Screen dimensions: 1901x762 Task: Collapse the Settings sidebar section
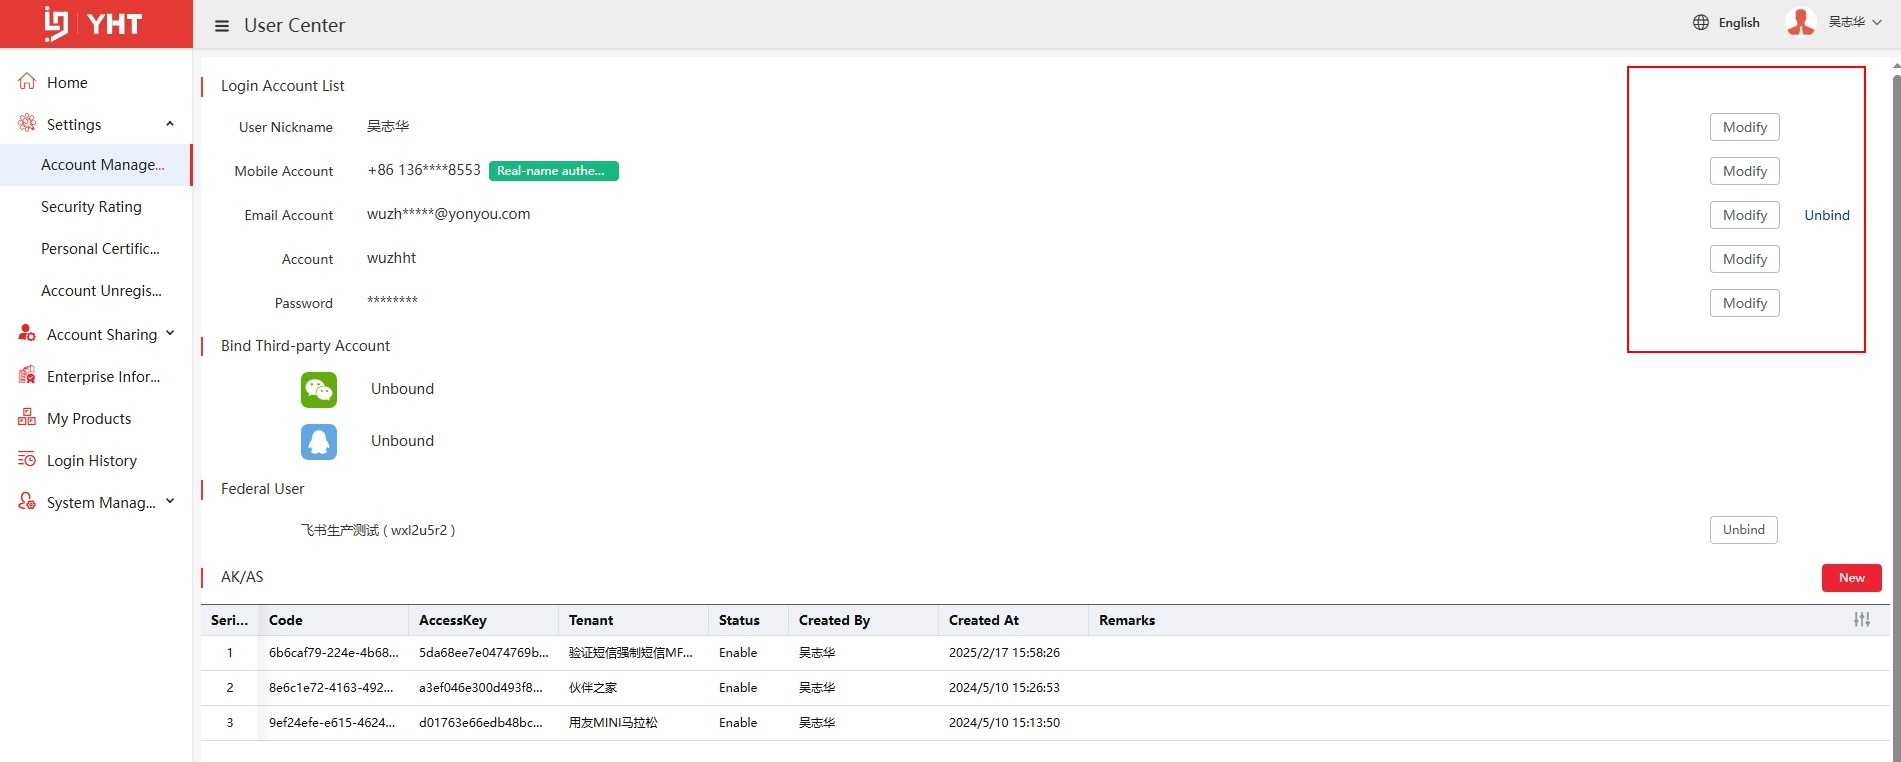tap(170, 124)
